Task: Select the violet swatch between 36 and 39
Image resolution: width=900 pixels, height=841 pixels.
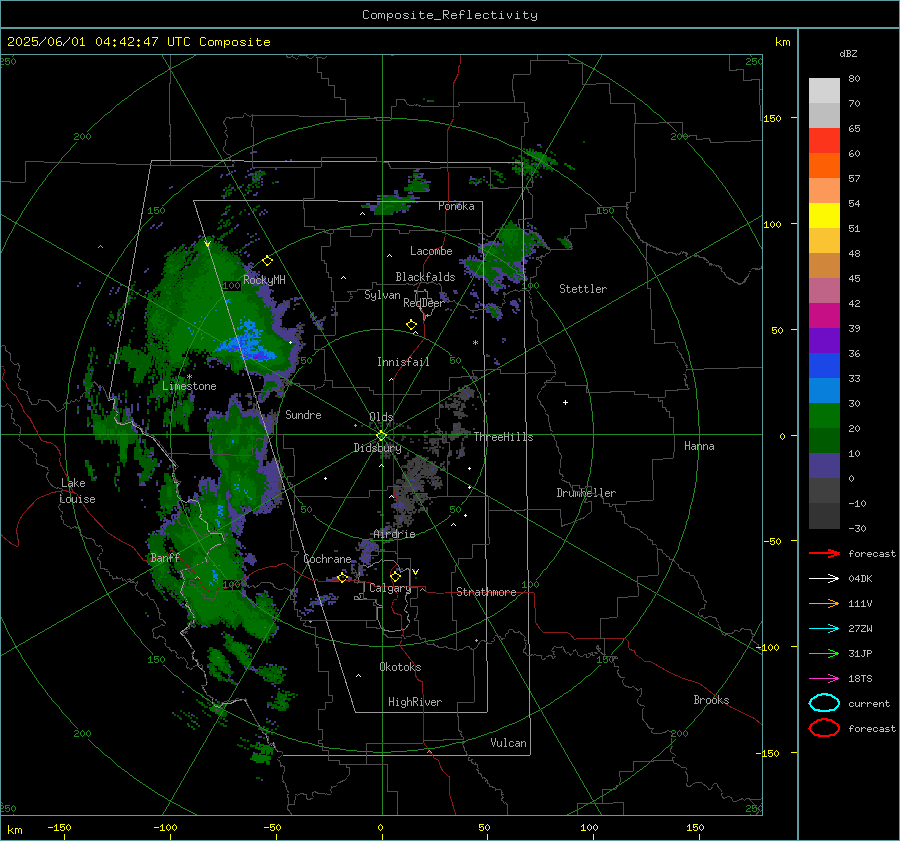Action: point(824,341)
